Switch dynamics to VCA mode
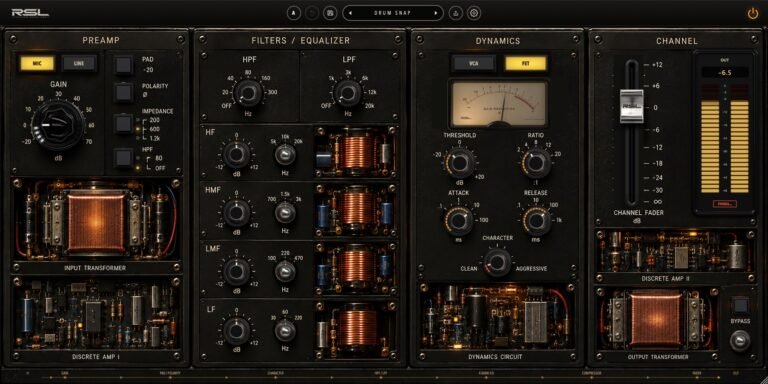The height and width of the screenshot is (384, 768). pyautogui.click(x=473, y=63)
